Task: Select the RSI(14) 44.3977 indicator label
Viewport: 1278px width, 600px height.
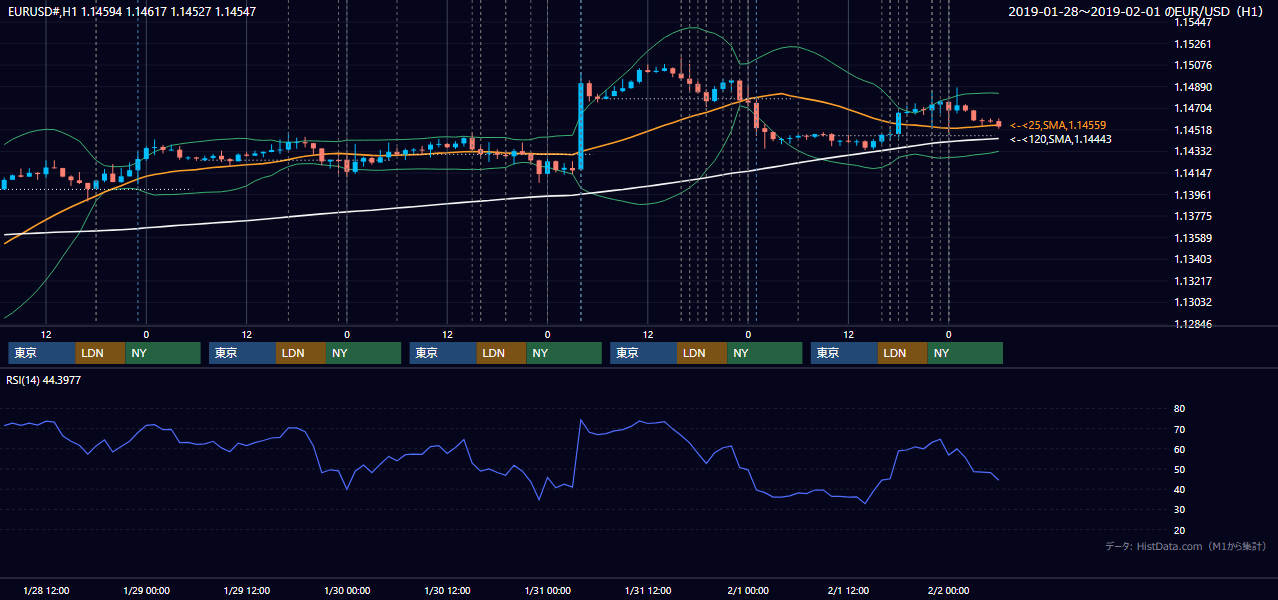Action: point(44,380)
